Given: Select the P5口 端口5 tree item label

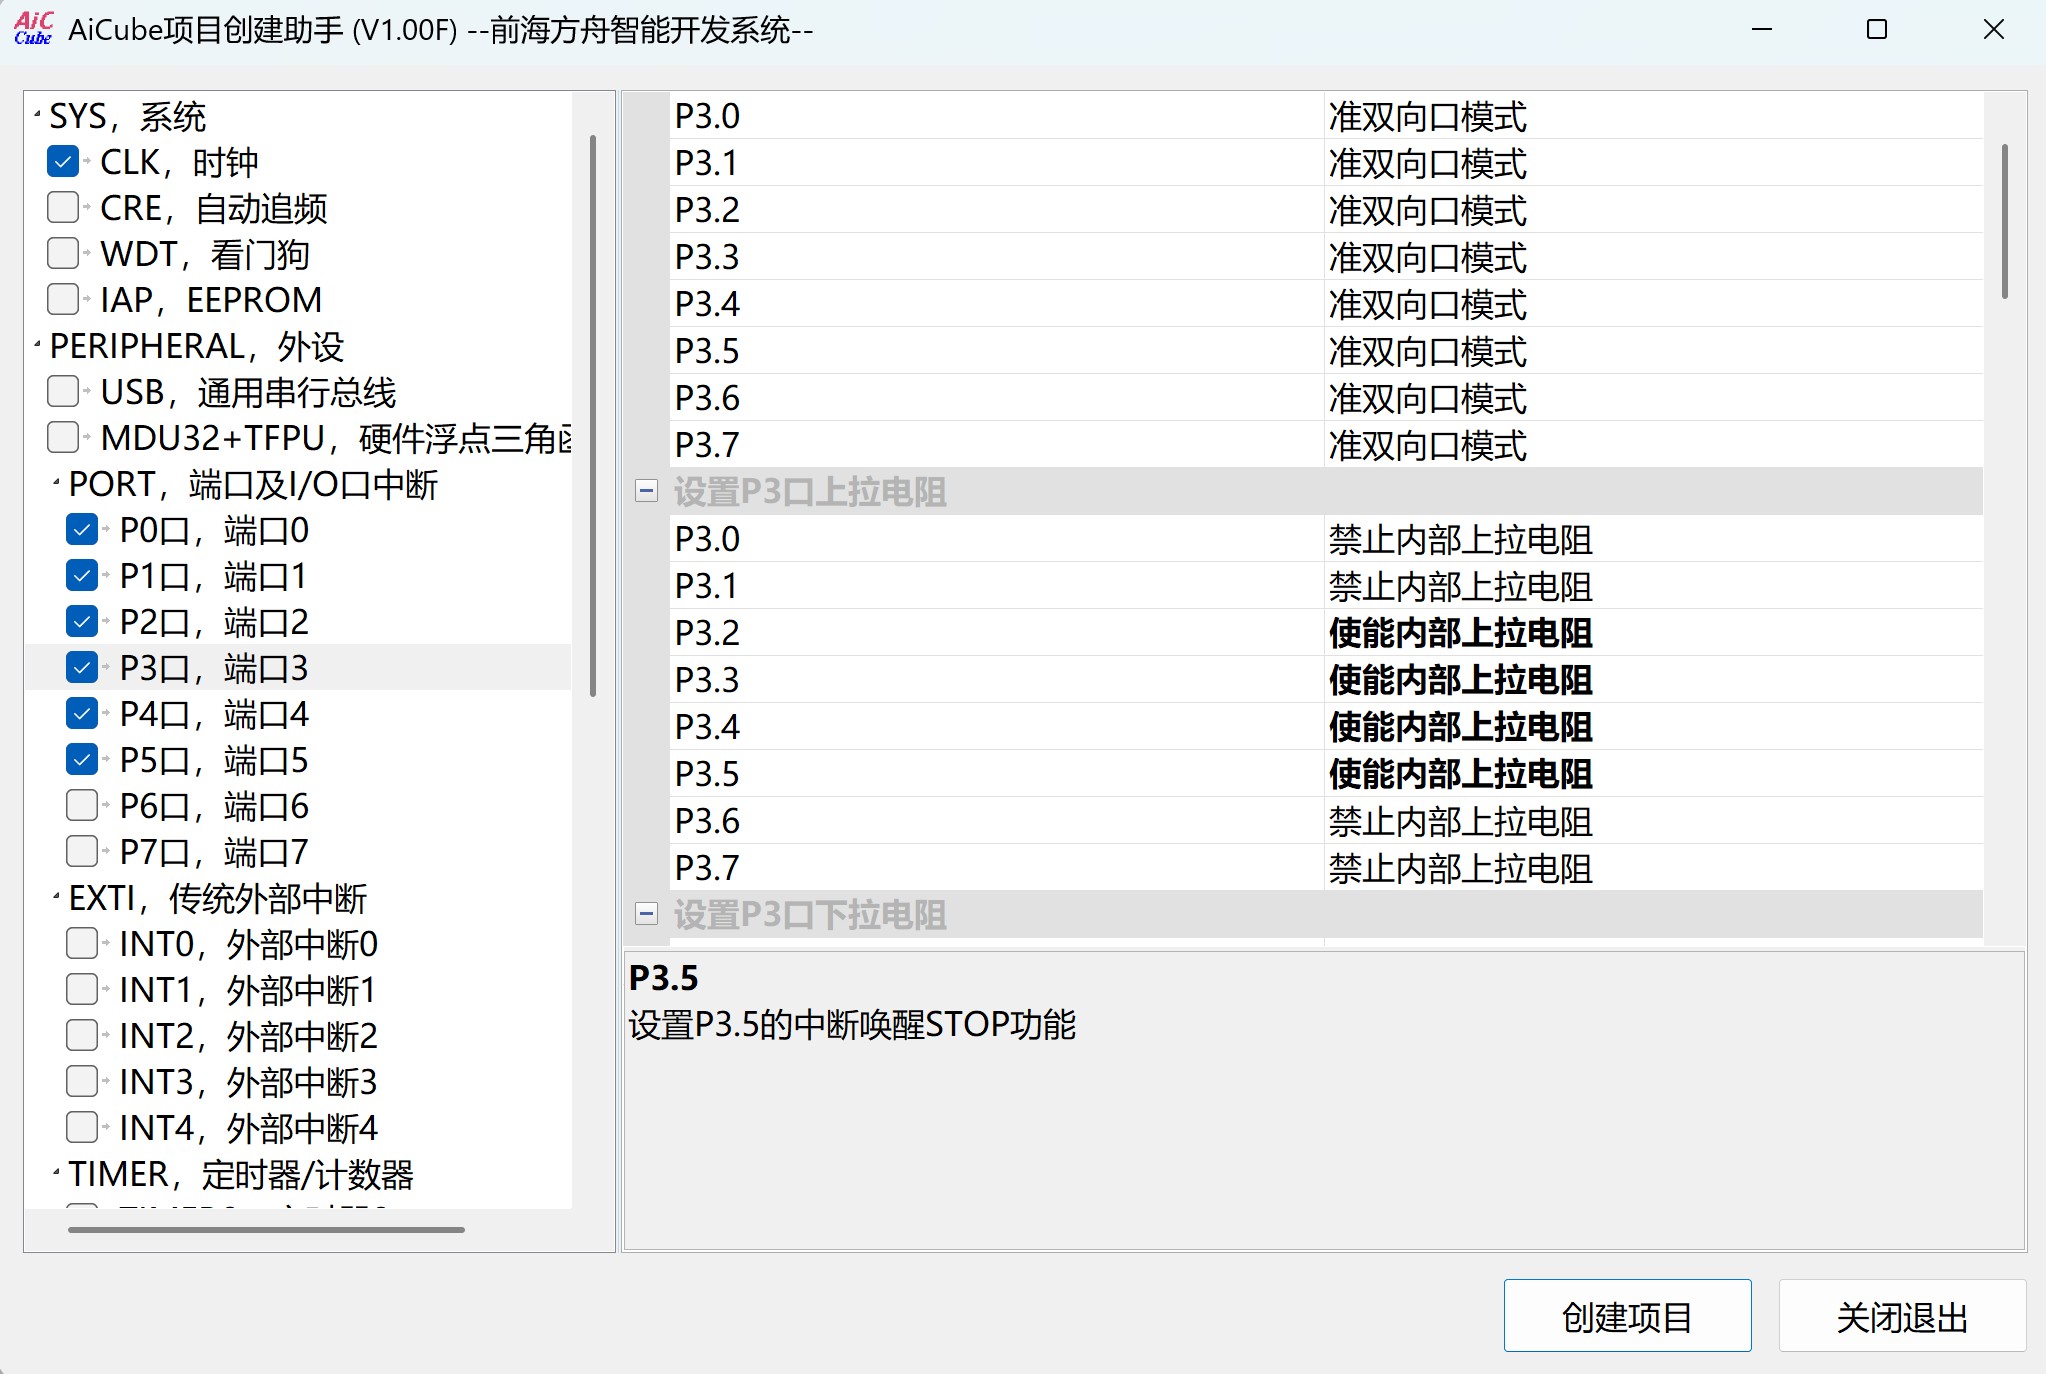Looking at the screenshot, I should tap(214, 760).
